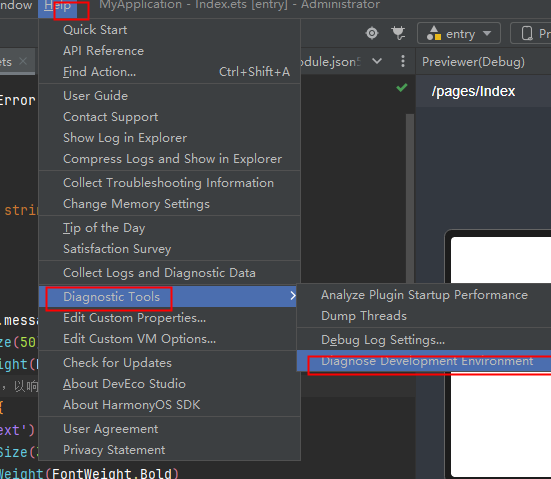Click the green checkmark inspection icon

(402, 88)
